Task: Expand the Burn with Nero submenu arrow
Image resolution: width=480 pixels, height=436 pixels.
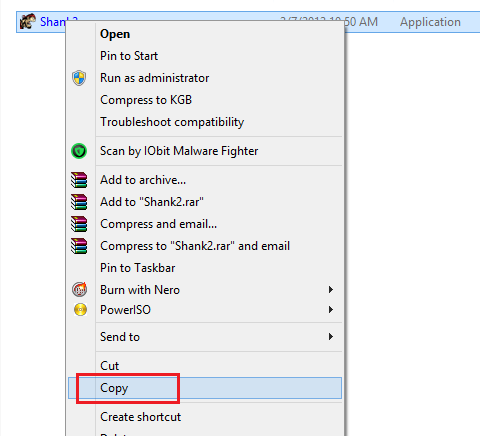Action: tap(331, 290)
